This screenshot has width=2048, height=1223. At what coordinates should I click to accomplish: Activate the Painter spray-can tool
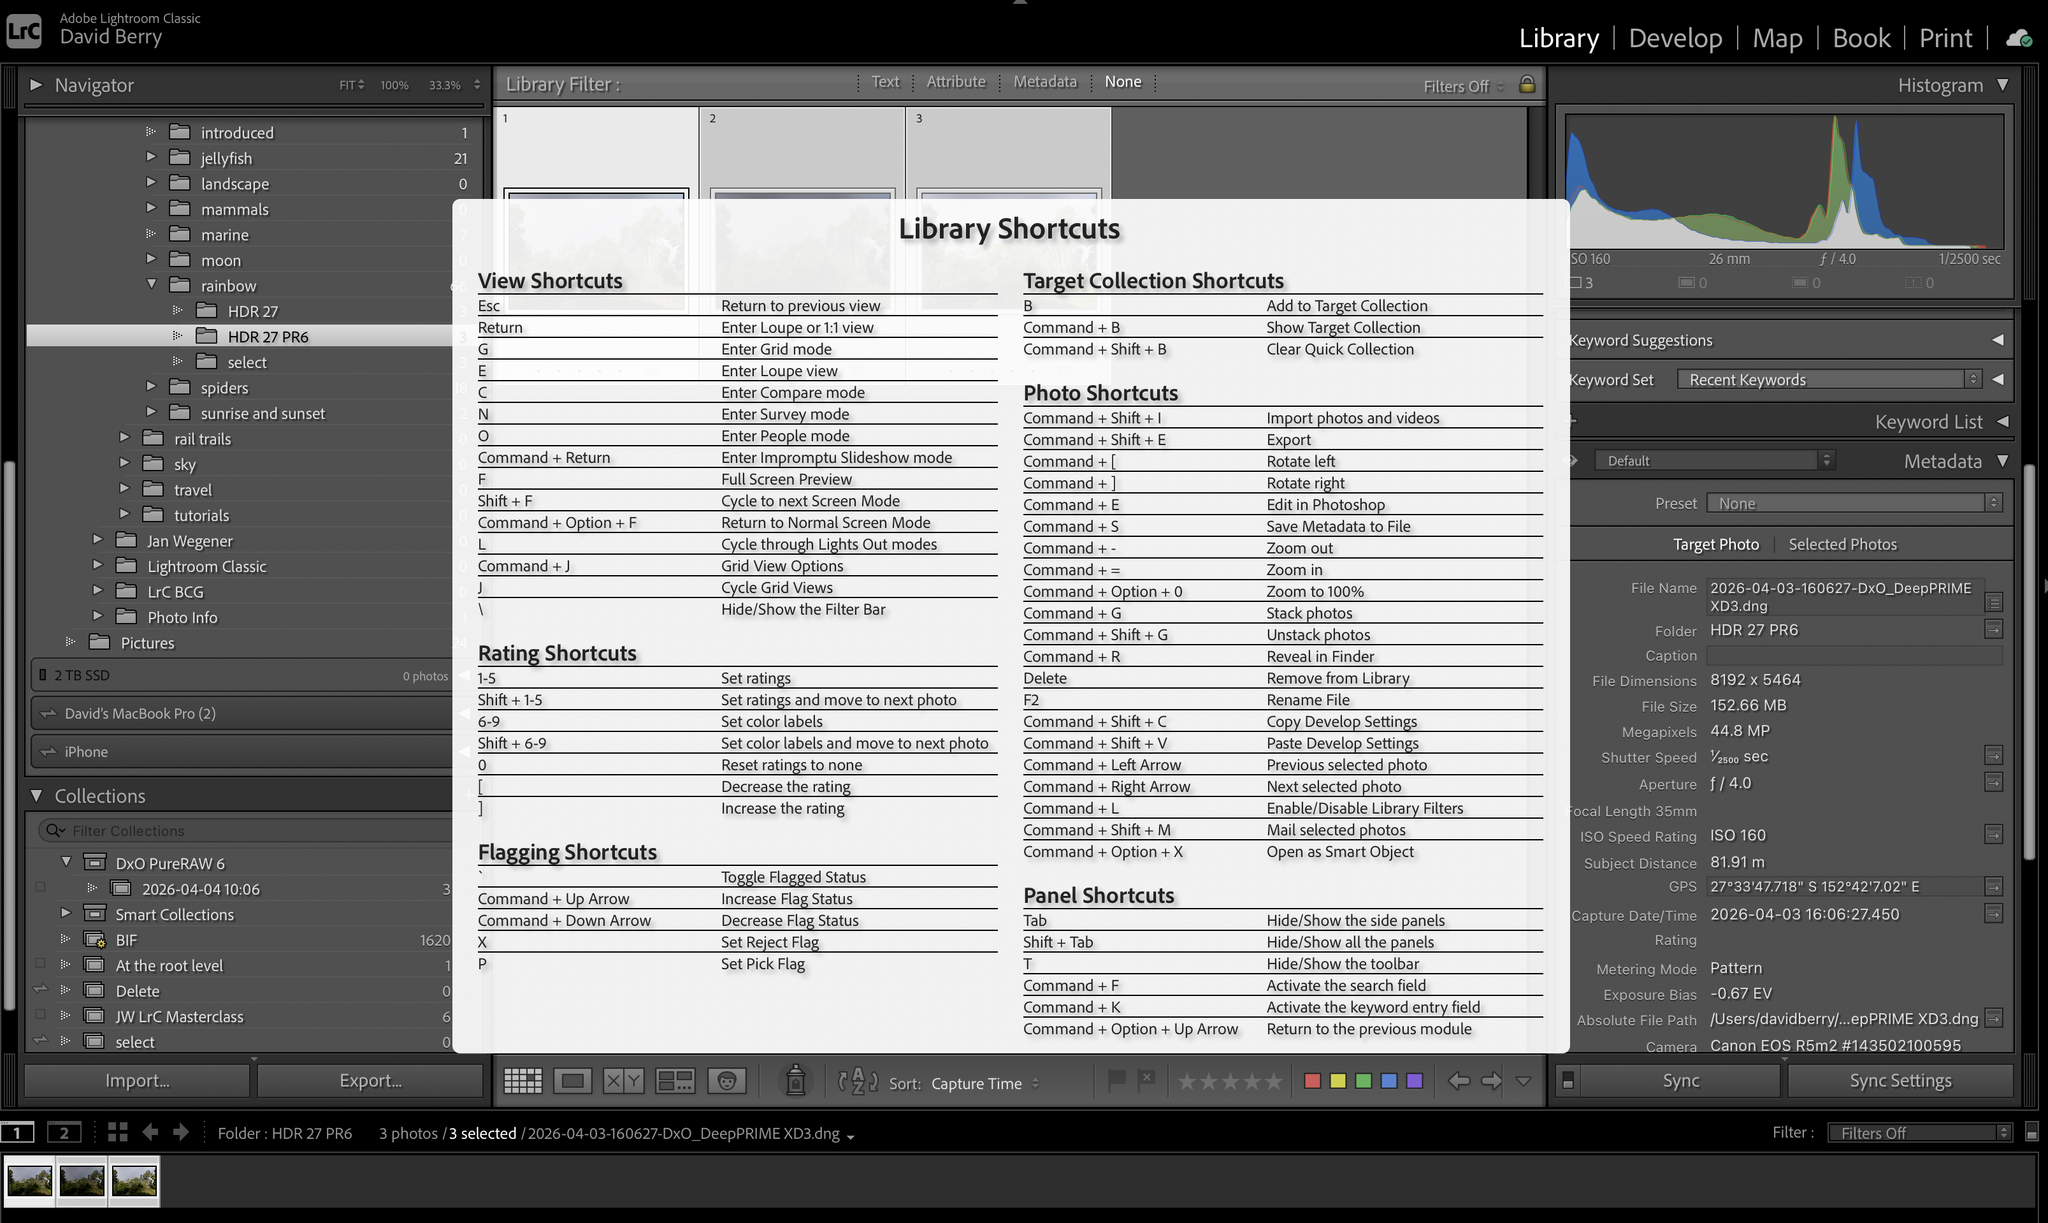[x=795, y=1081]
